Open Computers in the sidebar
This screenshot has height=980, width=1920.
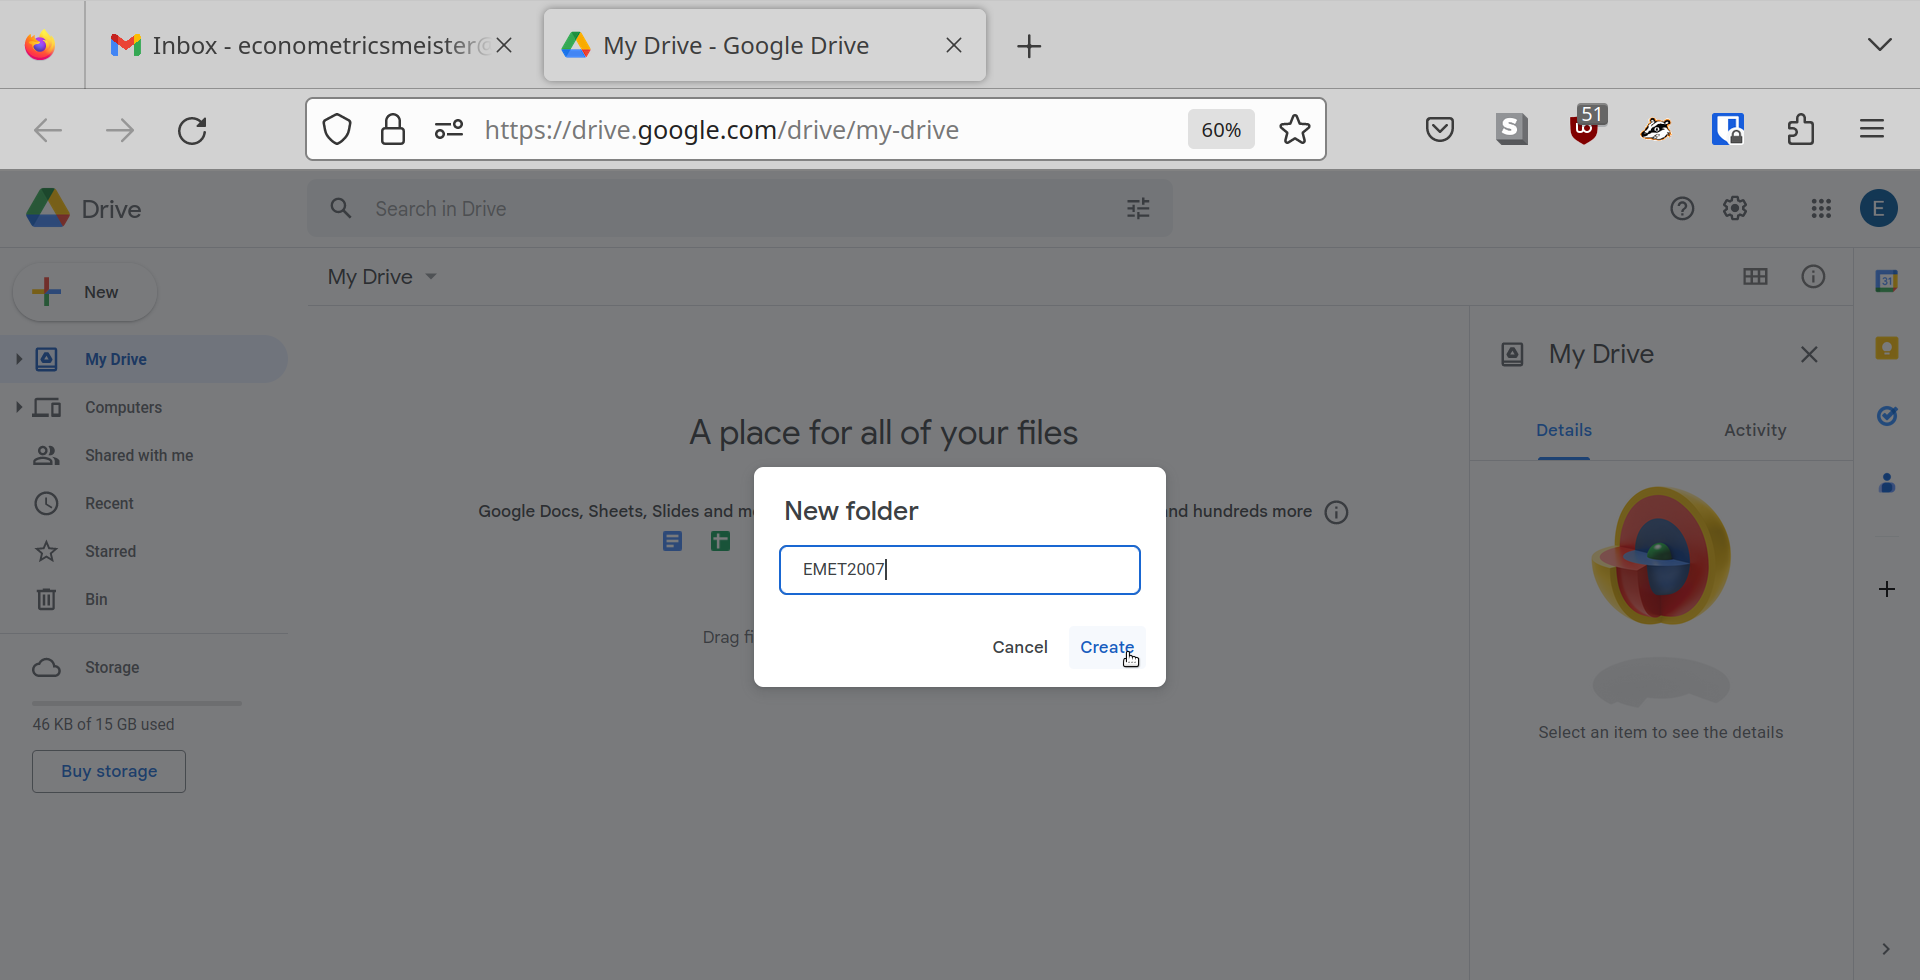click(123, 407)
